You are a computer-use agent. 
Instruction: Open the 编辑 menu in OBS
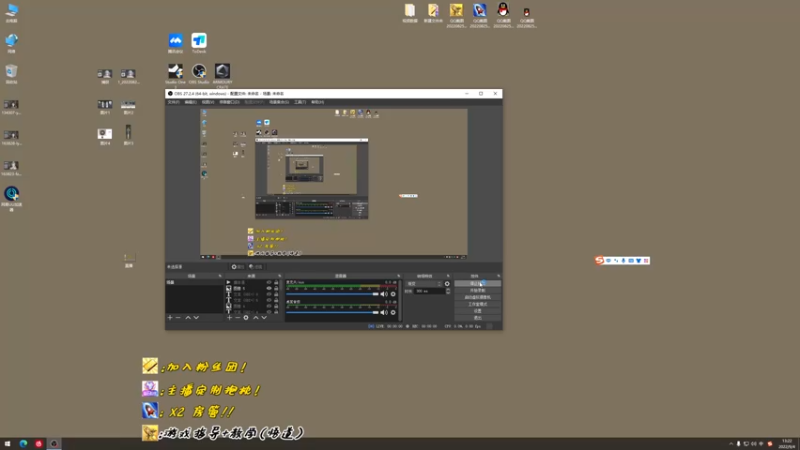coord(190,102)
